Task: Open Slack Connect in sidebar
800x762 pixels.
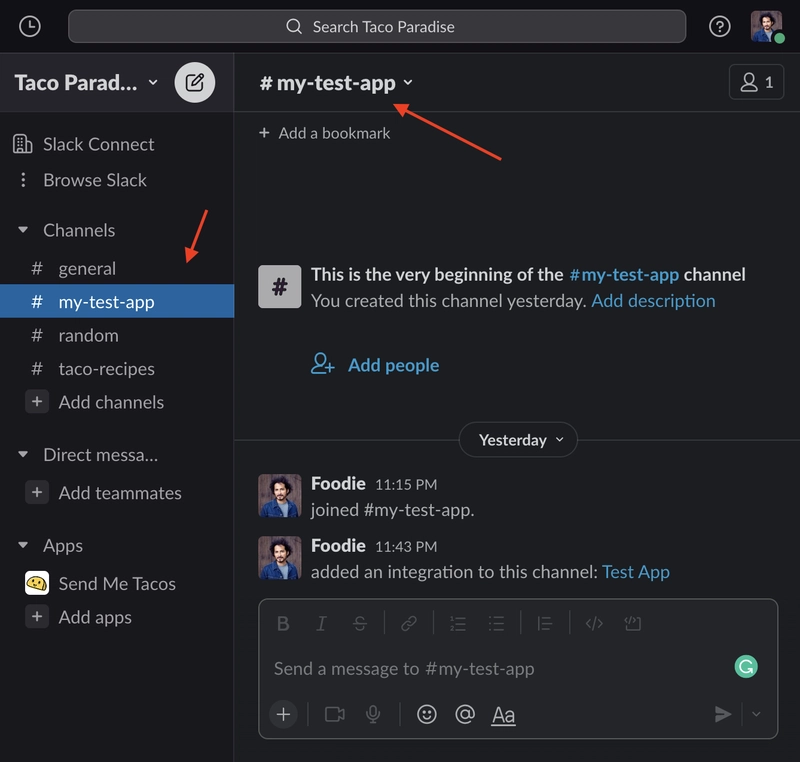Action: point(98,144)
